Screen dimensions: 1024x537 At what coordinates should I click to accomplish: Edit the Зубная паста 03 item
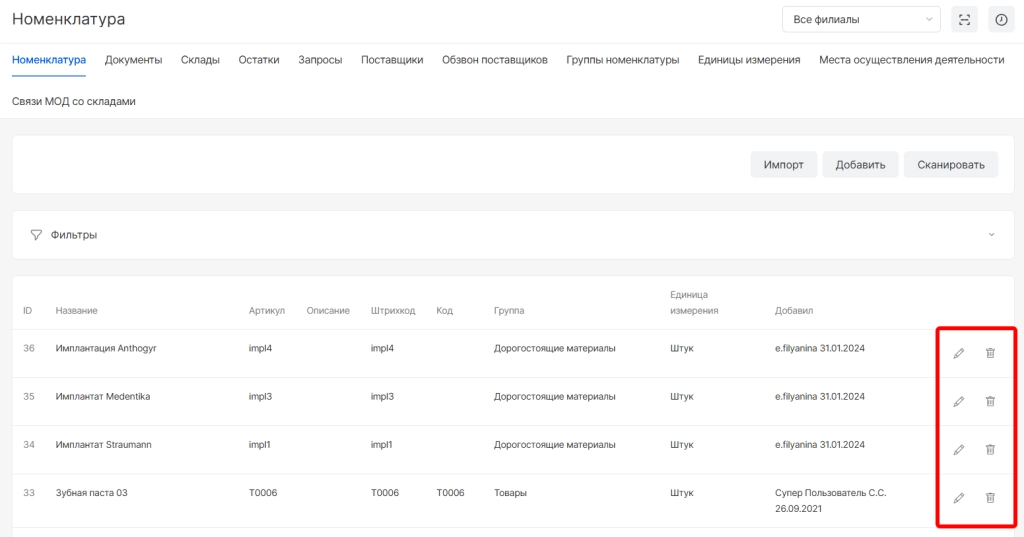958,497
